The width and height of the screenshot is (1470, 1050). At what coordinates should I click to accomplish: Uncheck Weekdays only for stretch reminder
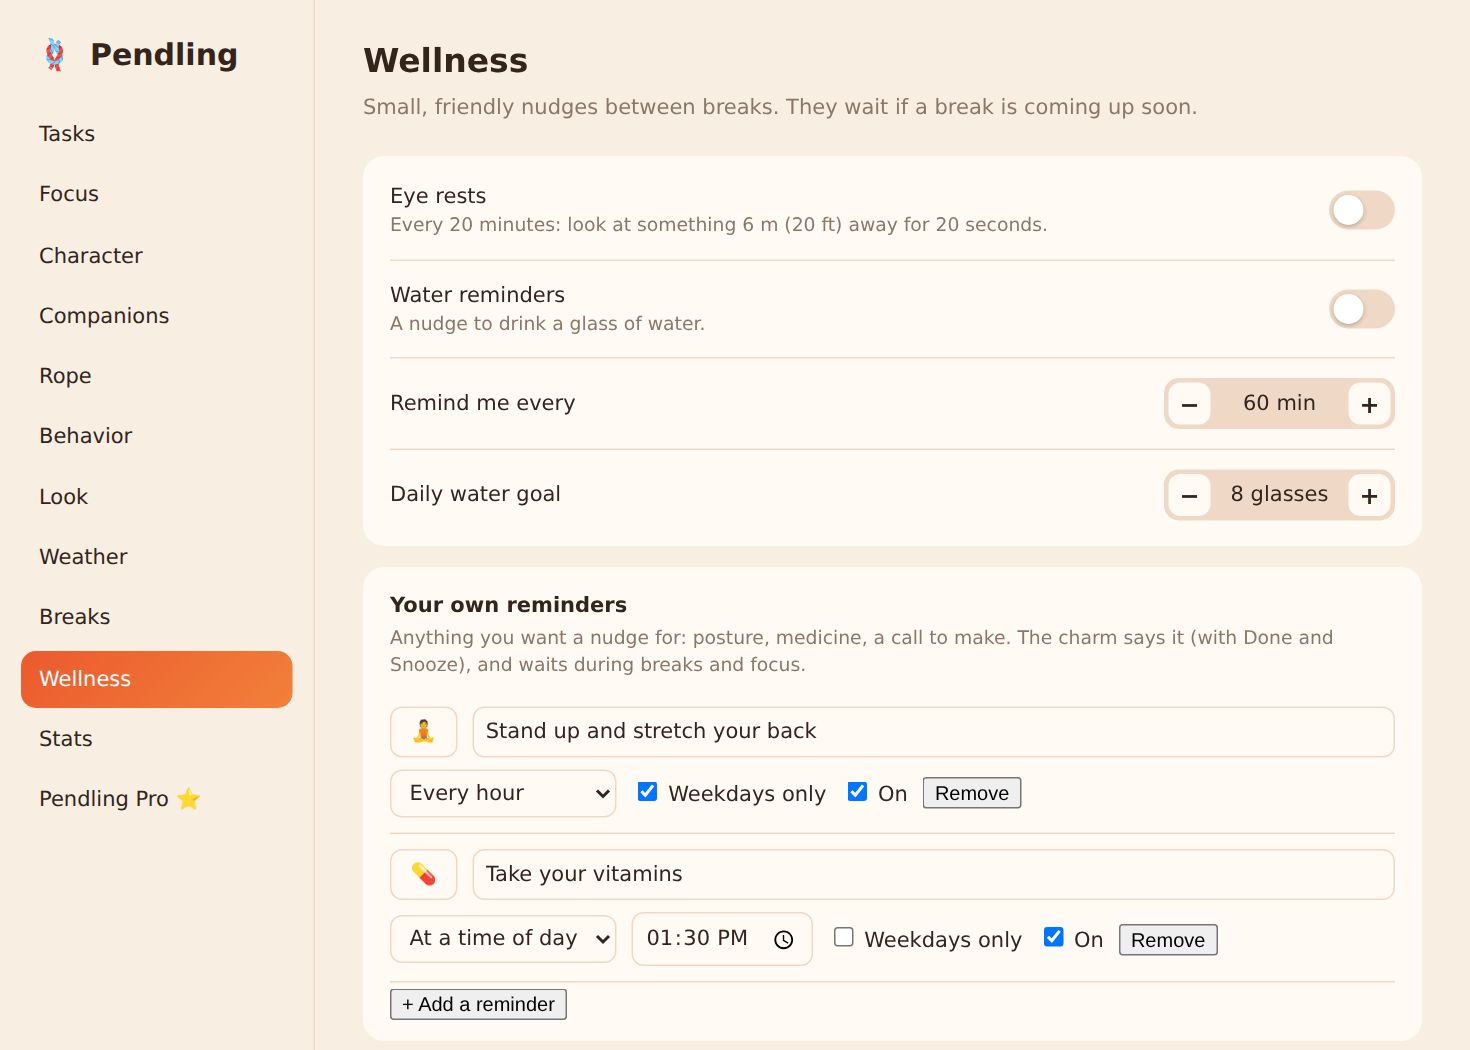point(648,792)
